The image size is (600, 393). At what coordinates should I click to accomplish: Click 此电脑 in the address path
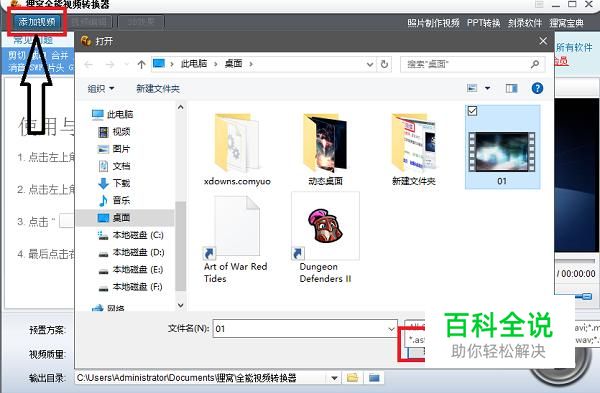pyautogui.click(x=194, y=64)
